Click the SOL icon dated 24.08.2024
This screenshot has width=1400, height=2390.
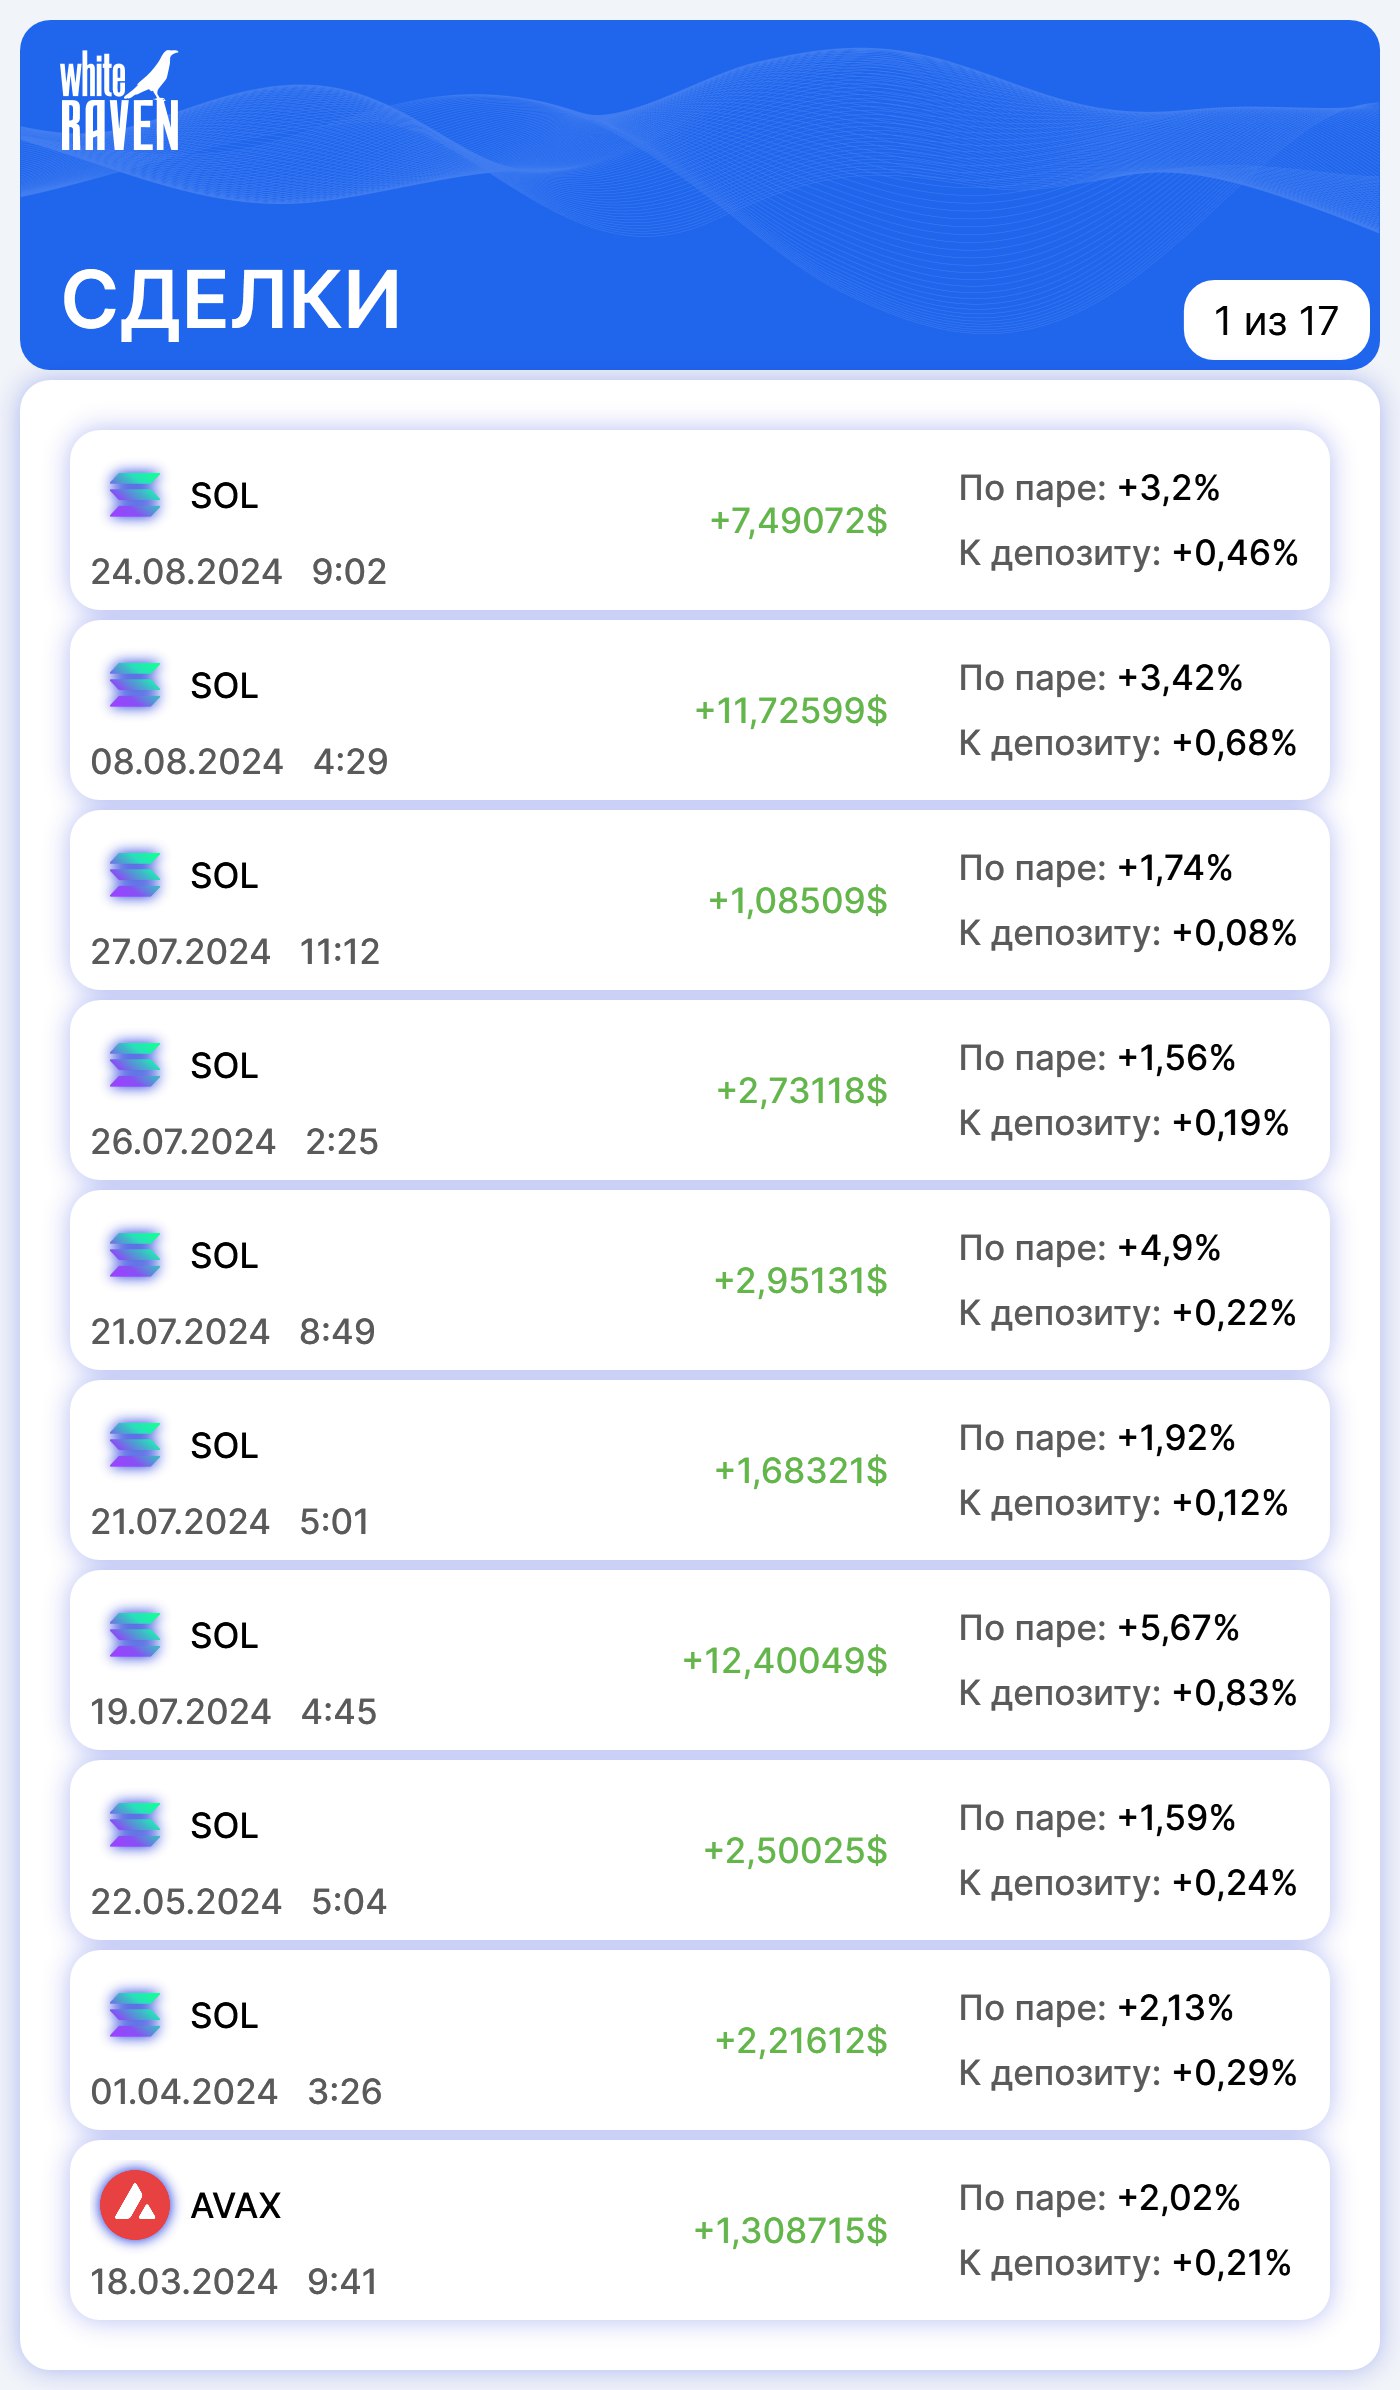pyautogui.click(x=135, y=494)
